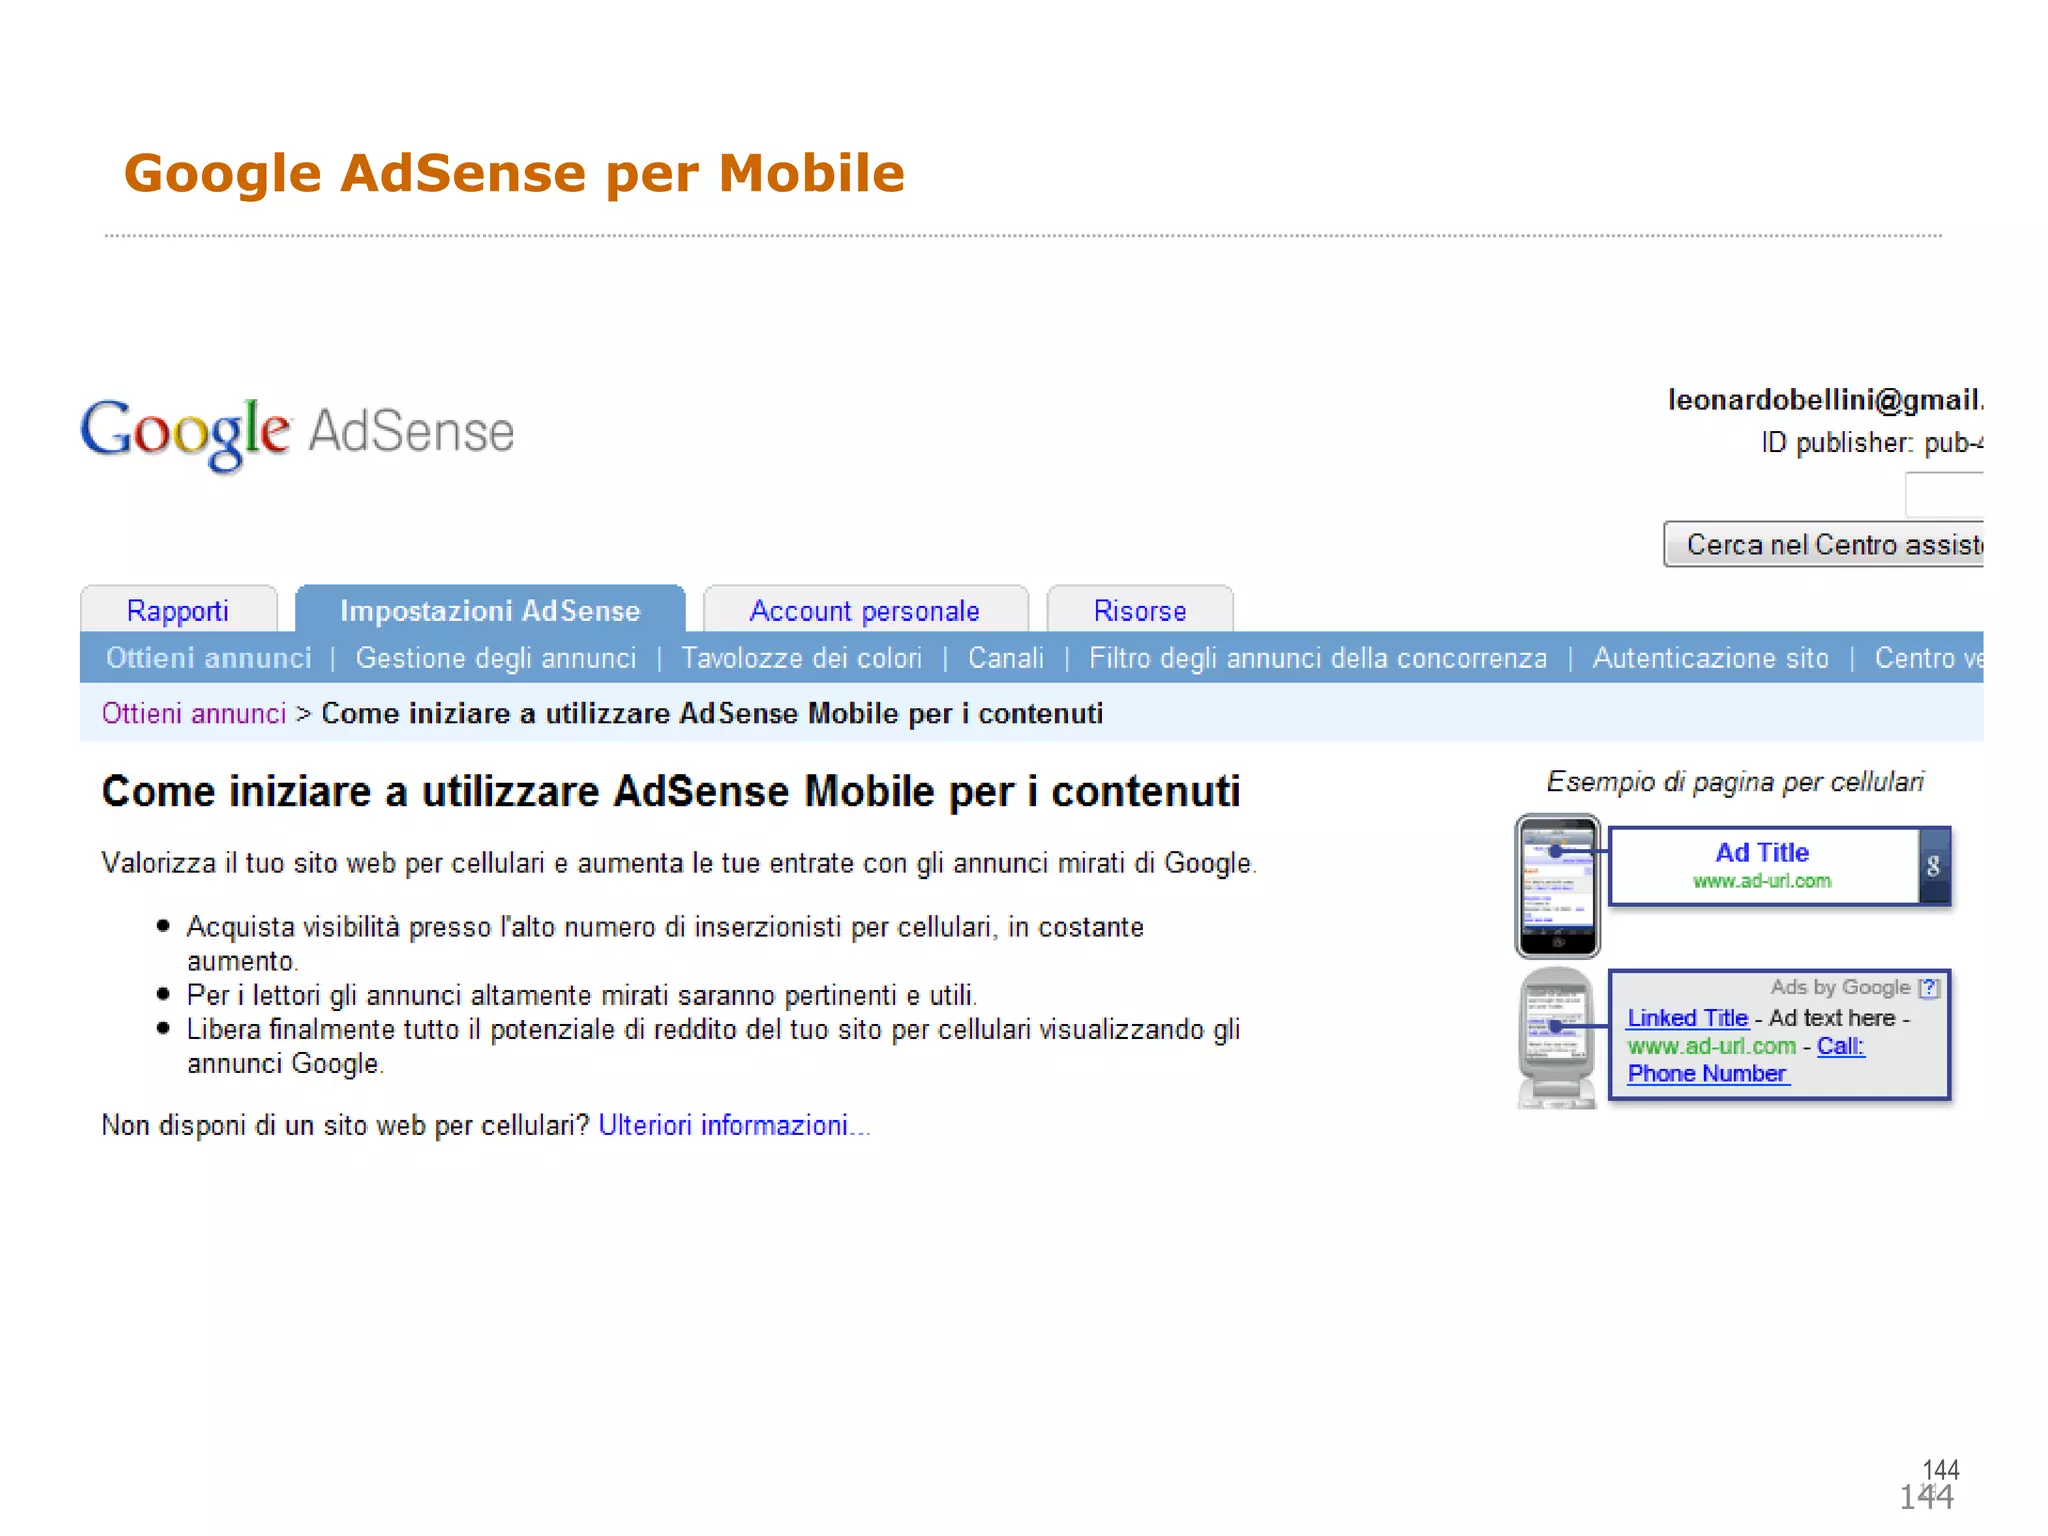Select Autenticazione sito in the submenu
Viewport: 2048px width, 1536px height.
[1711, 658]
